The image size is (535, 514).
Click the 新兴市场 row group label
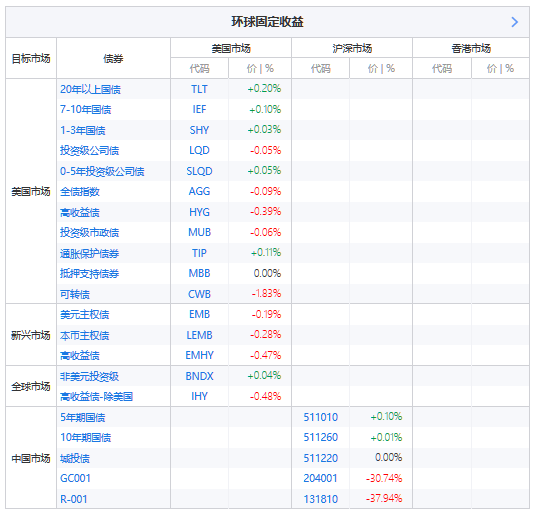coord(31,335)
